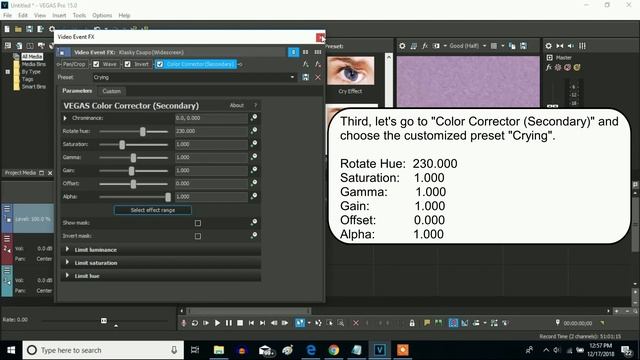640x360 pixels.
Task: Open the preview Project Video Properties gear
Action: [402, 46]
